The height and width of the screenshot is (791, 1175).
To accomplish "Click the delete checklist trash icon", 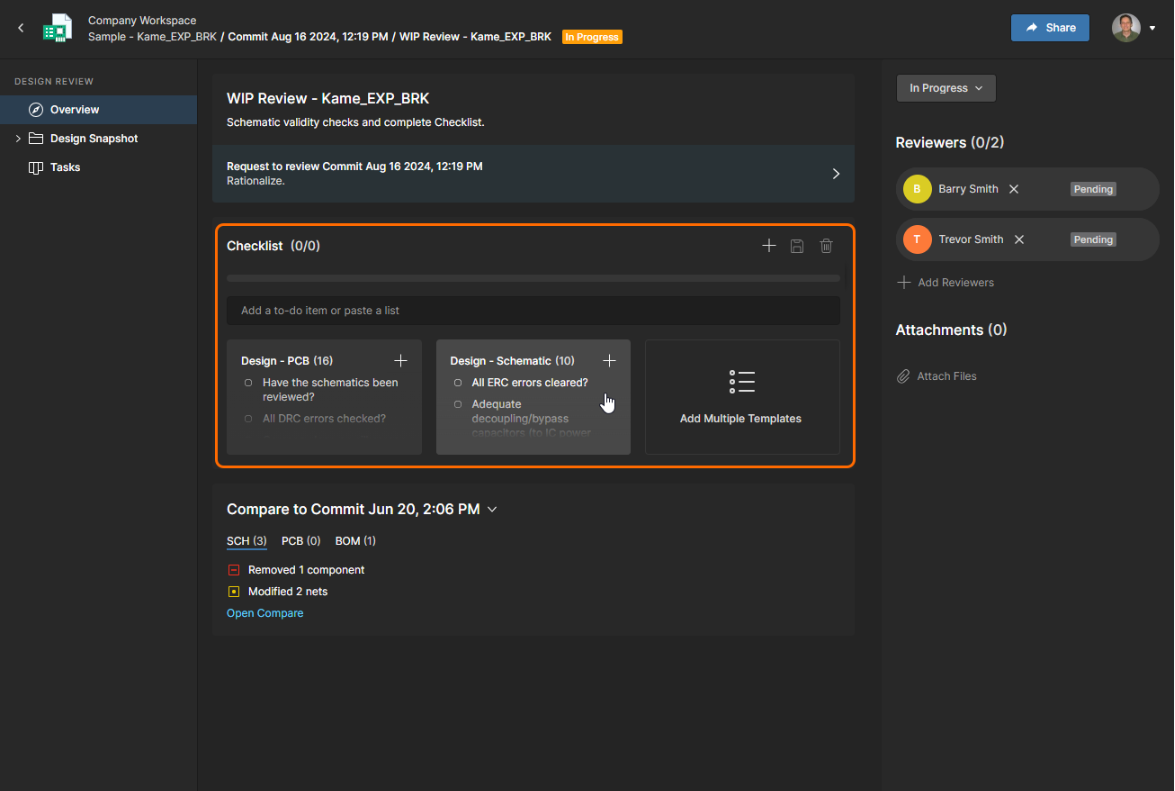I will 826,246.
